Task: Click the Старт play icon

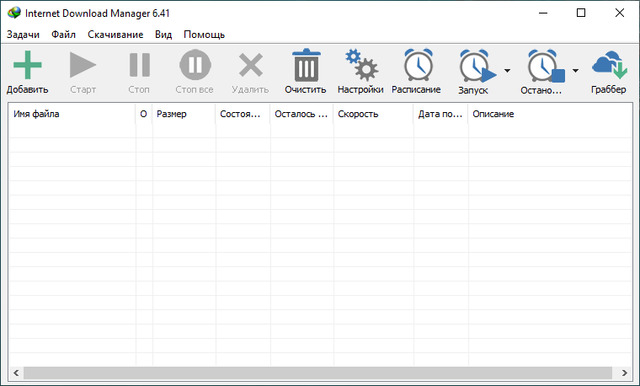Action: (x=83, y=65)
